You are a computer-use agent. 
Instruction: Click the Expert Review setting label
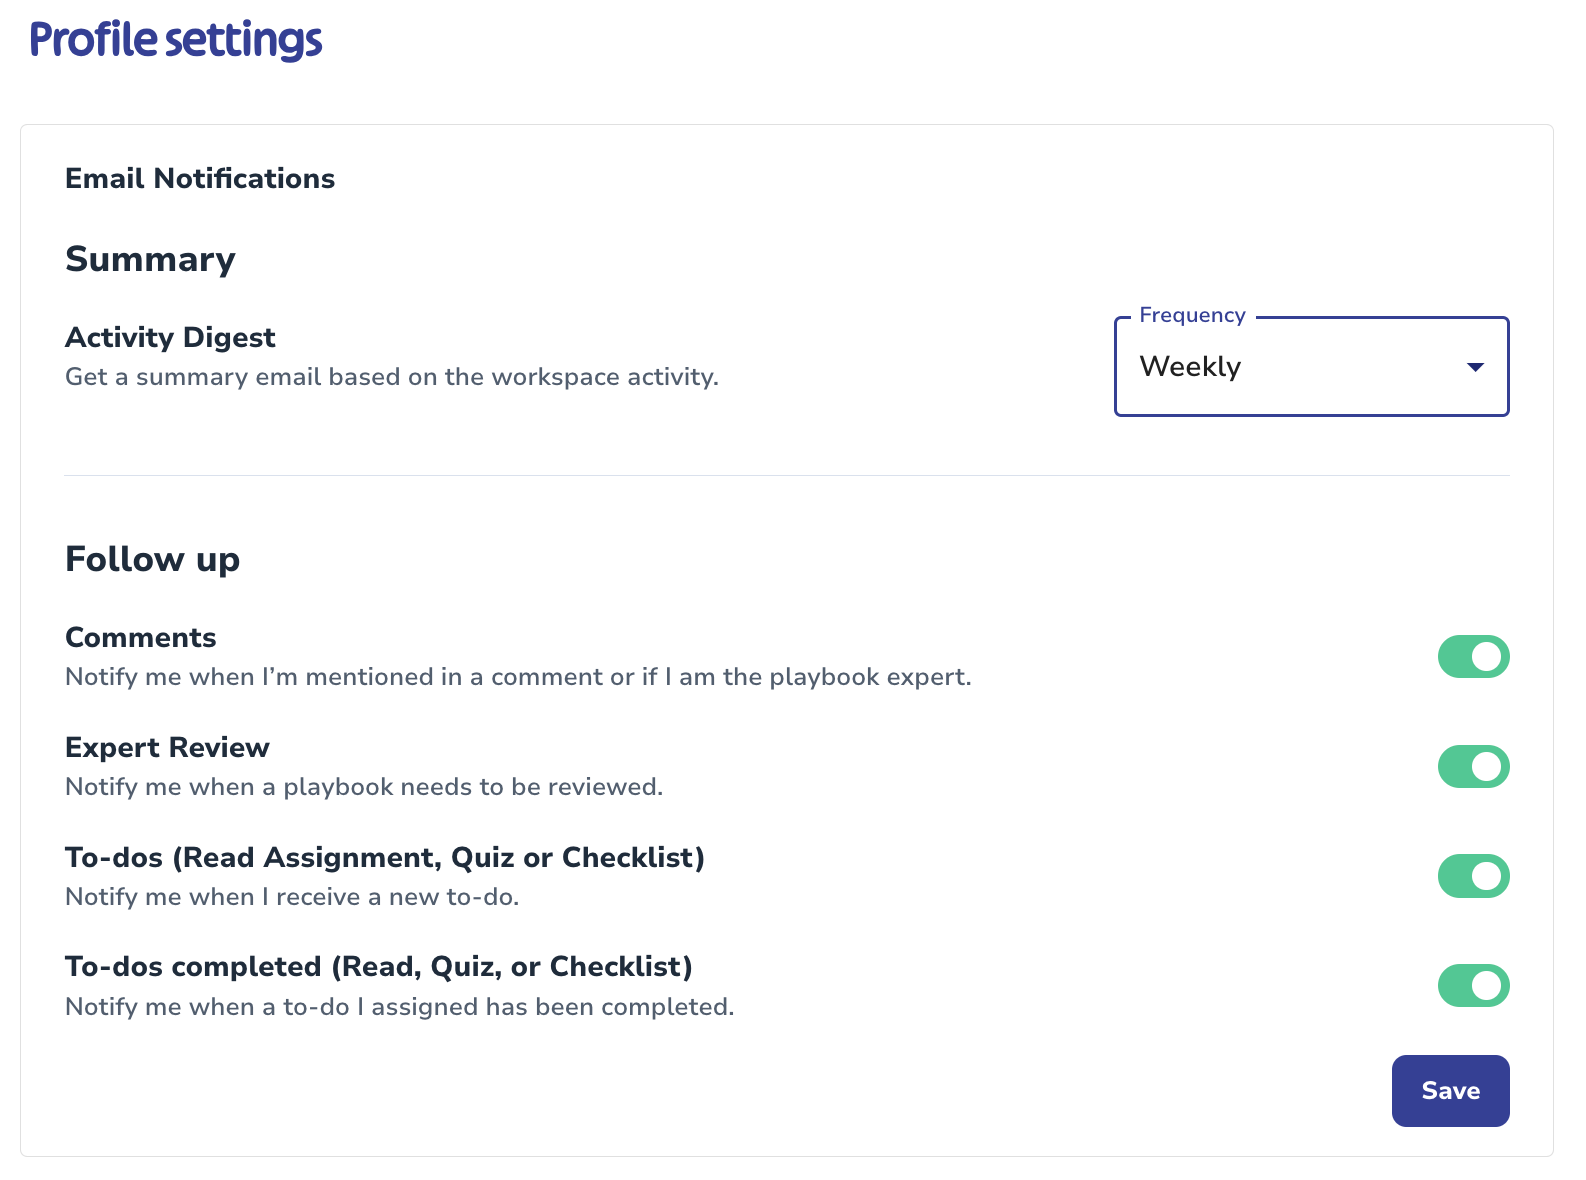[167, 747]
